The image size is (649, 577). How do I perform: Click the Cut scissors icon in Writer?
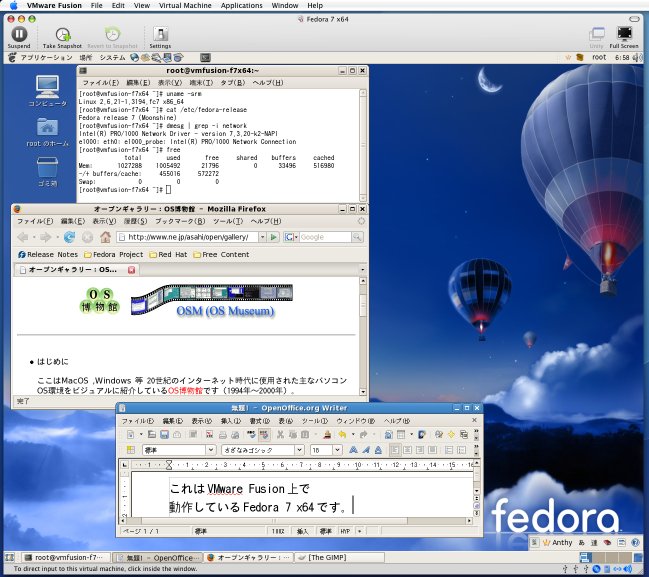click(x=280, y=434)
